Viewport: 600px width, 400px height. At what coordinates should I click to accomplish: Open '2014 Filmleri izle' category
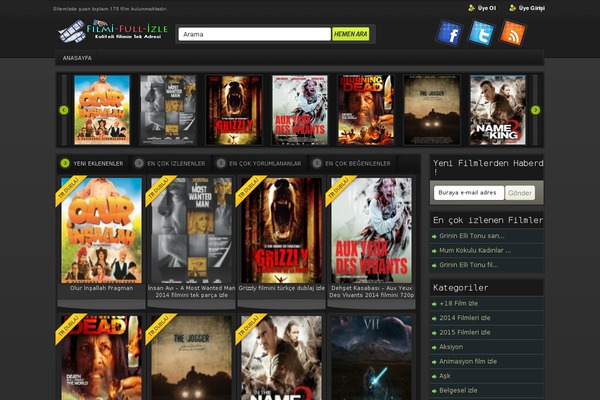click(x=465, y=318)
